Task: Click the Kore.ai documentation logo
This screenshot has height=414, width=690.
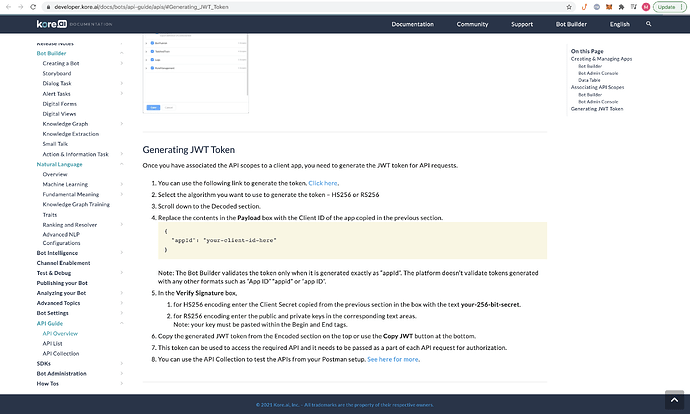Action: click(58, 23)
